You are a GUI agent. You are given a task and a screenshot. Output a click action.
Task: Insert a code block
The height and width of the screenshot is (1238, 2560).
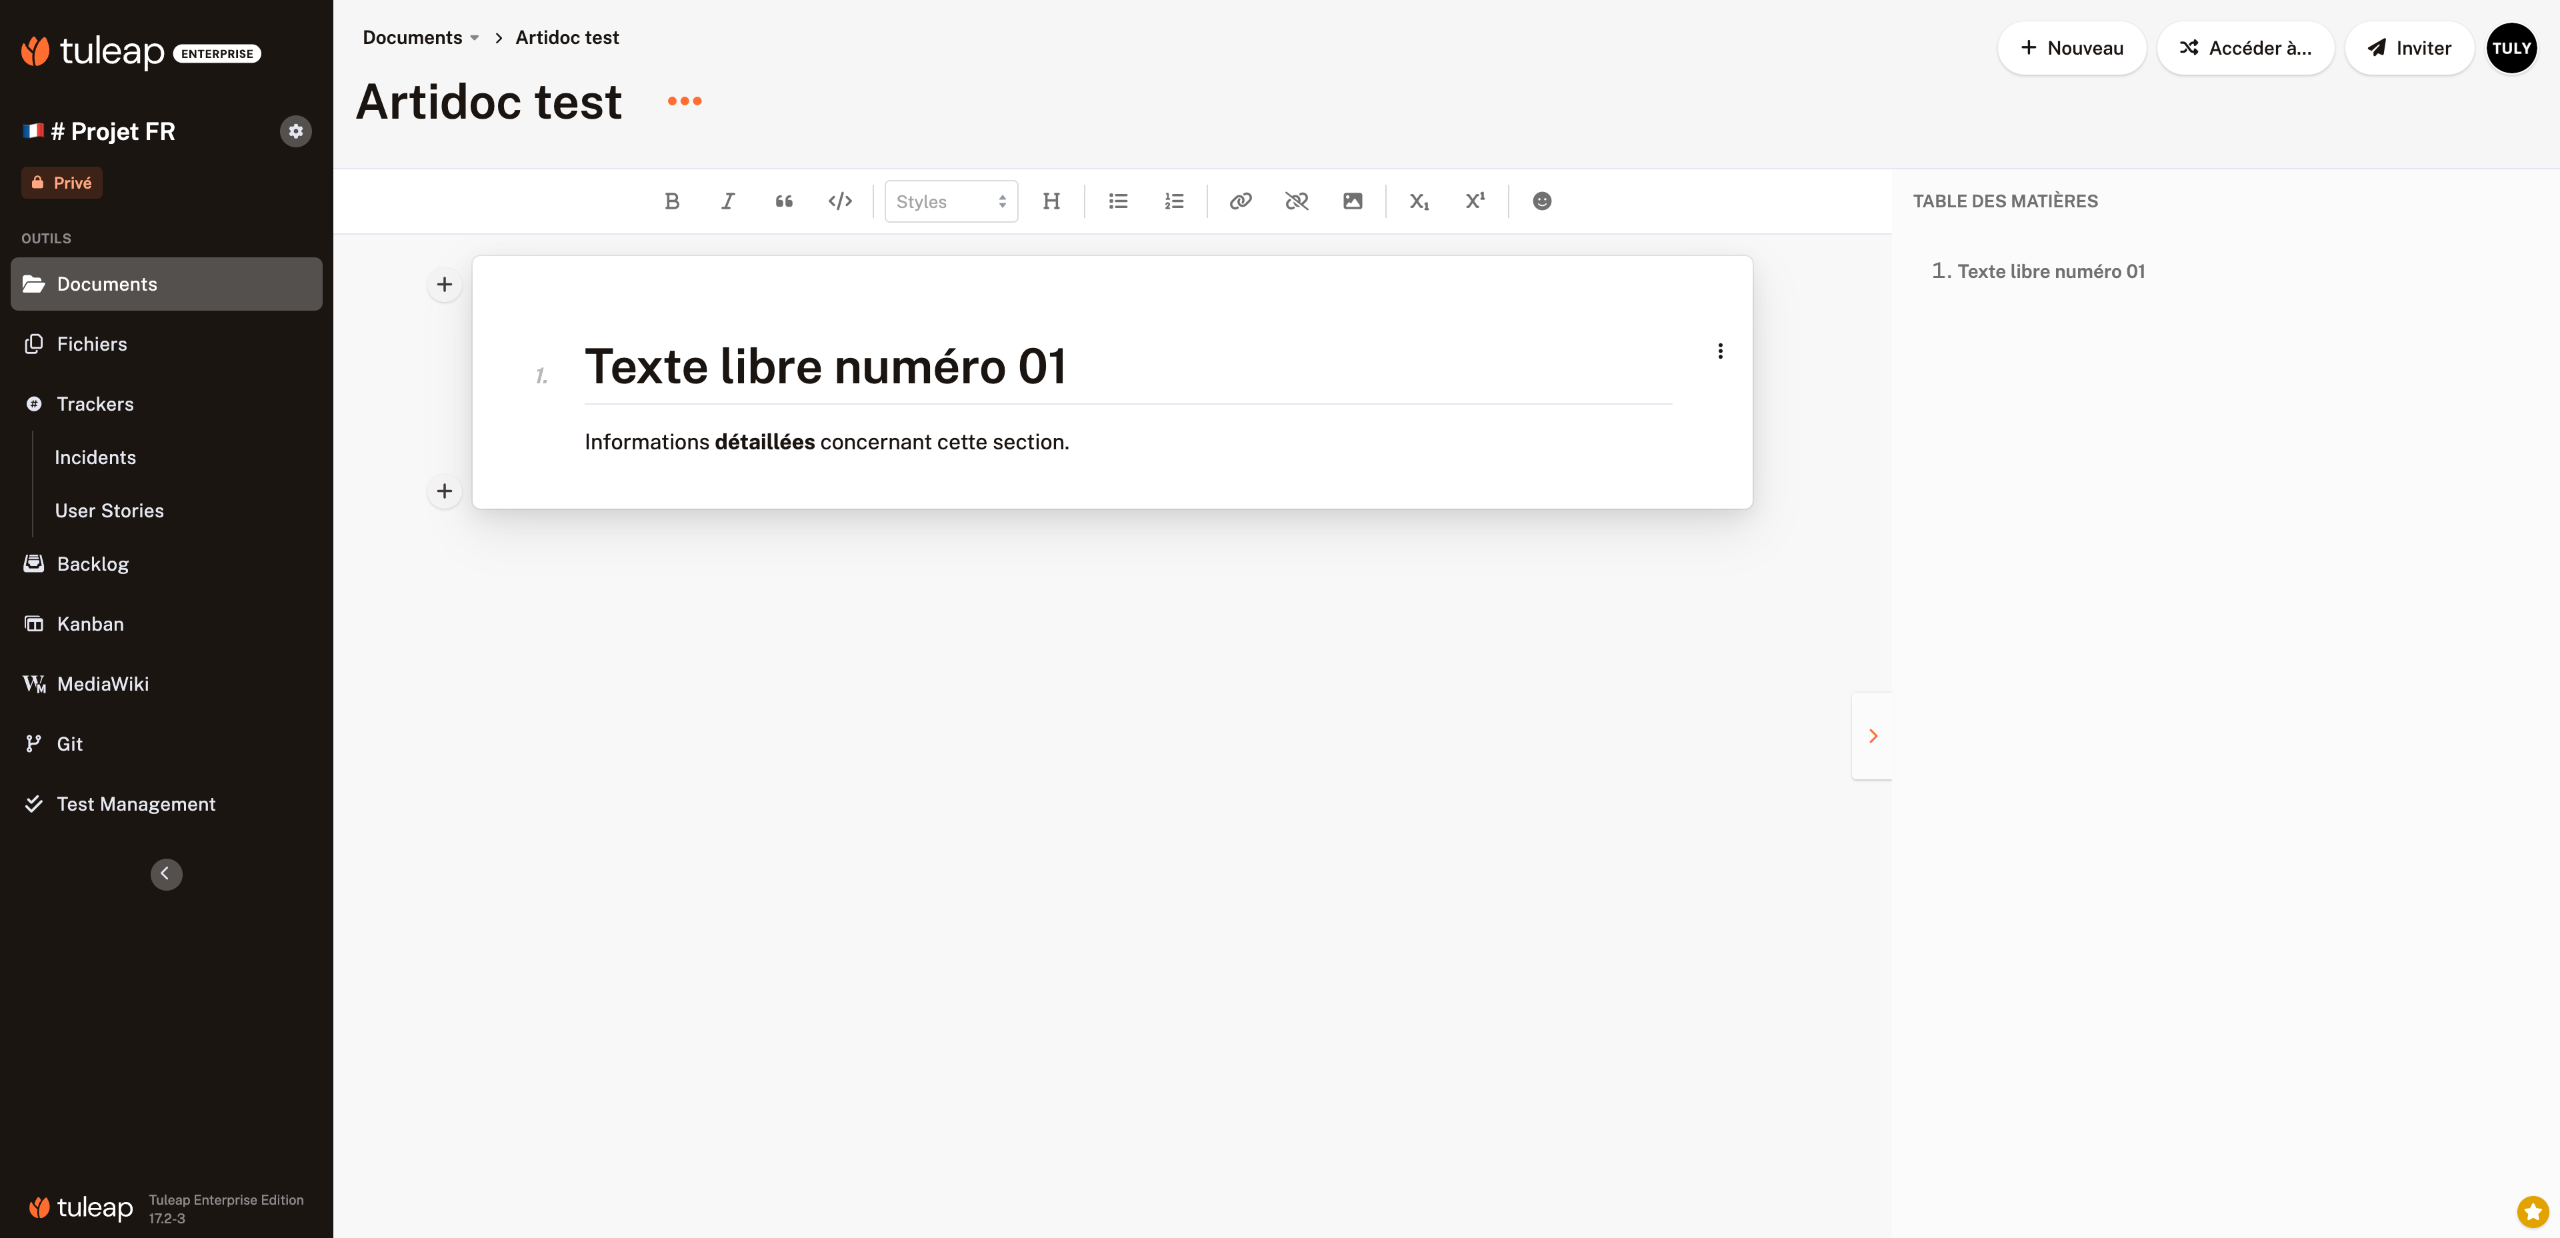coord(840,201)
